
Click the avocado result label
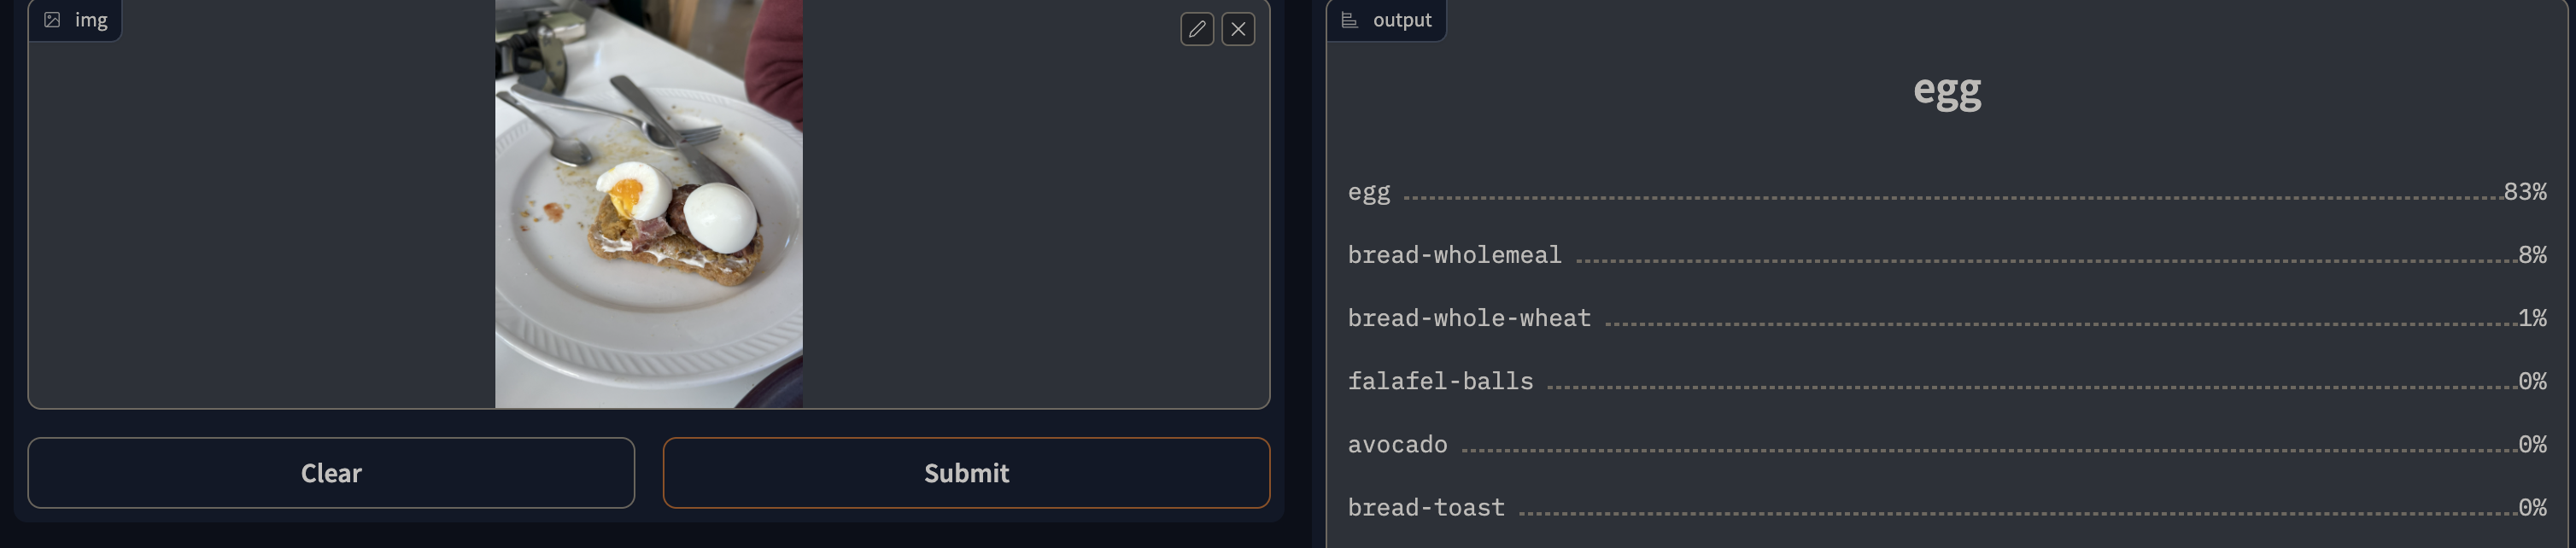pyautogui.click(x=1397, y=444)
